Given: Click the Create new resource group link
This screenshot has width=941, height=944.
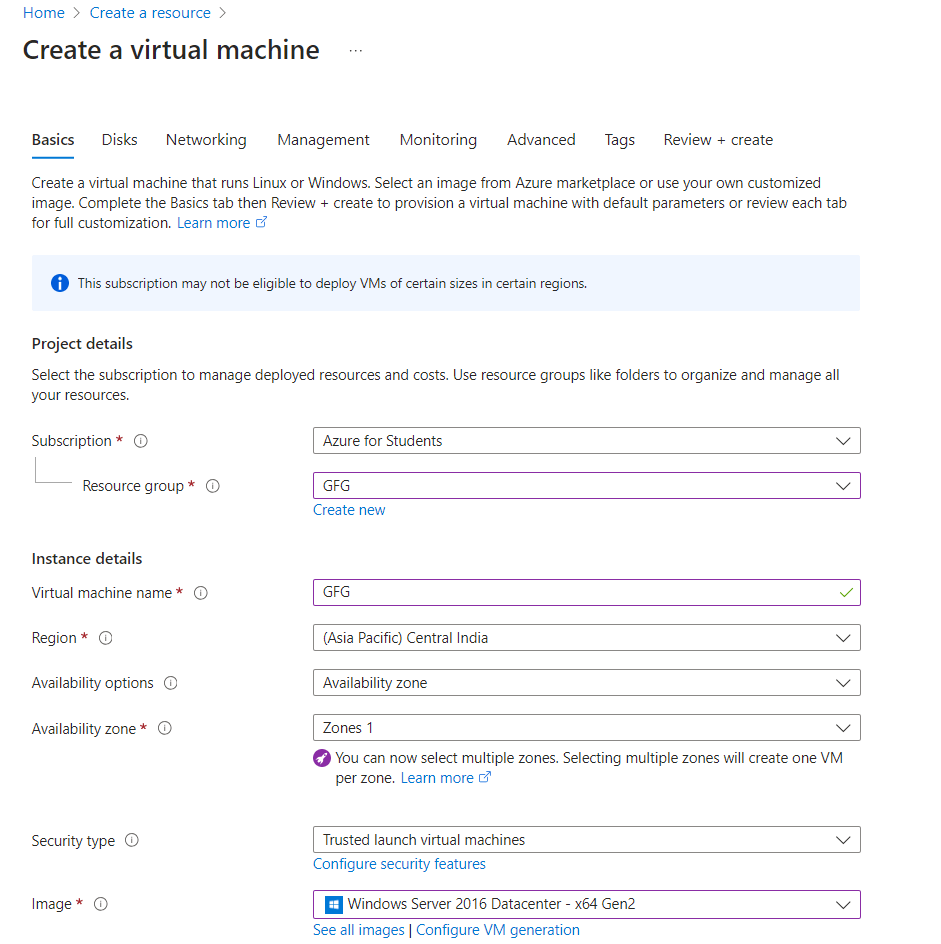Looking at the screenshot, I should (x=349, y=510).
